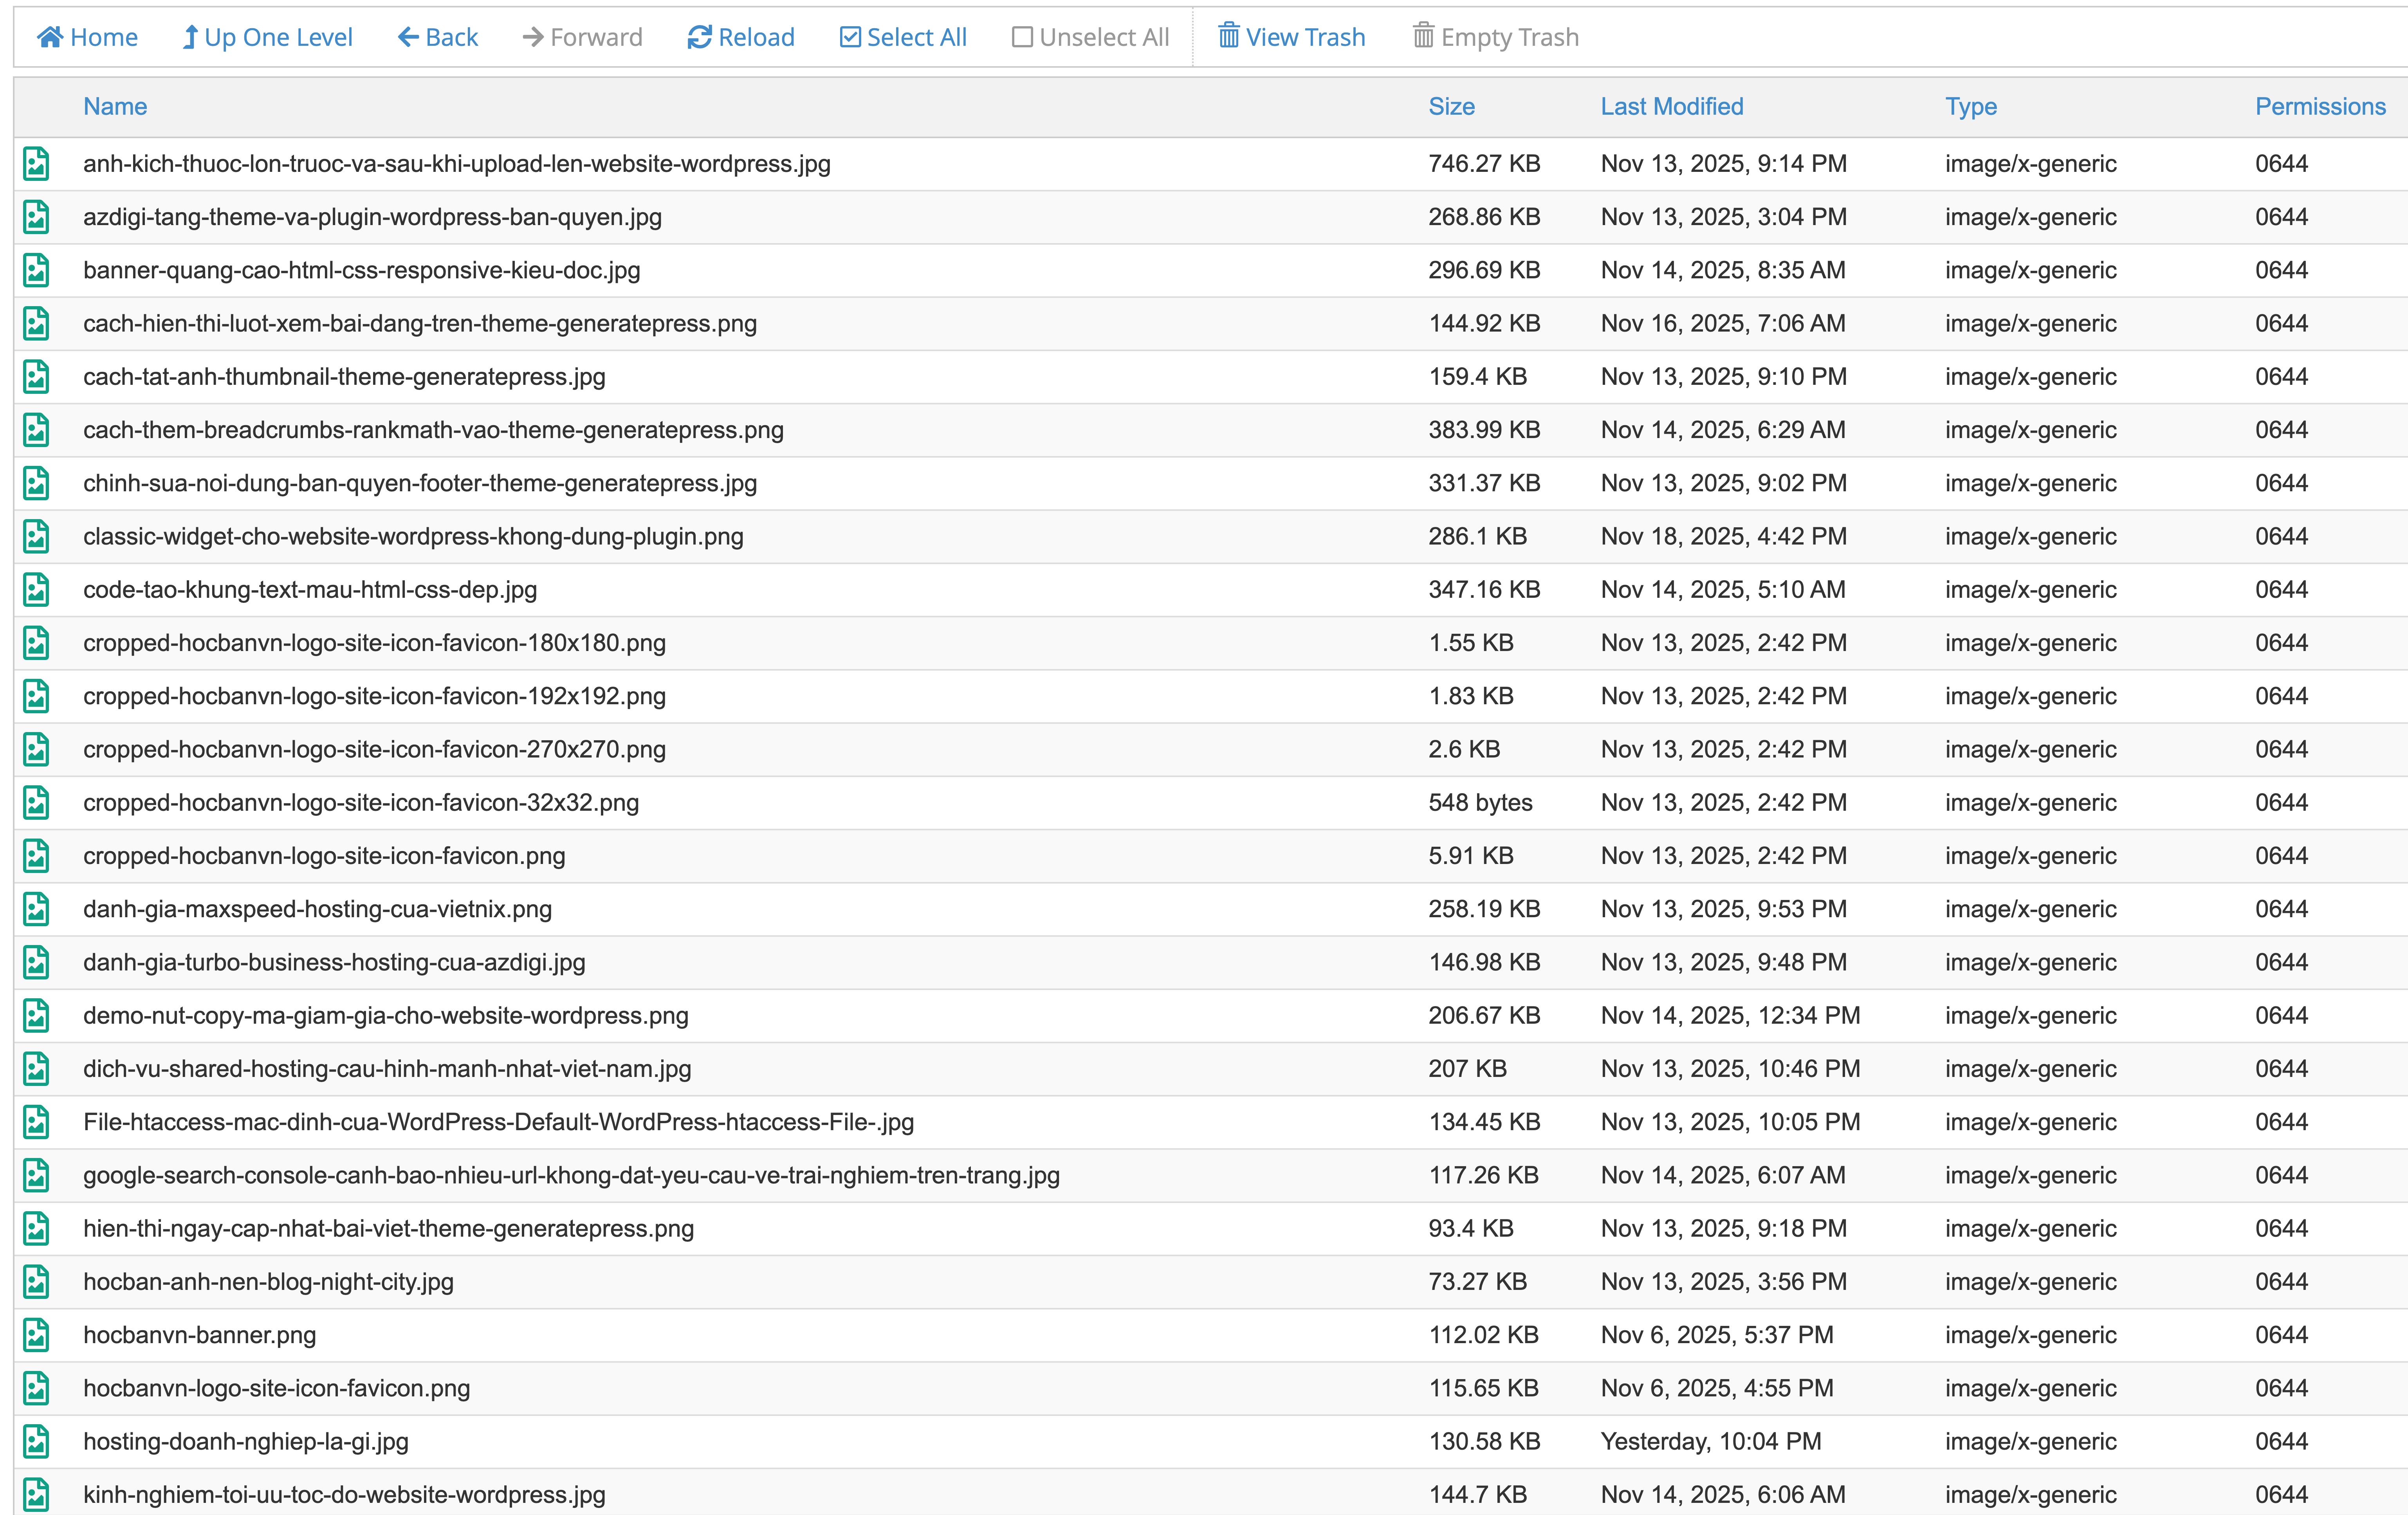Click the Permissions column header
The width and height of the screenshot is (2408, 1515).
tap(2319, 106)
